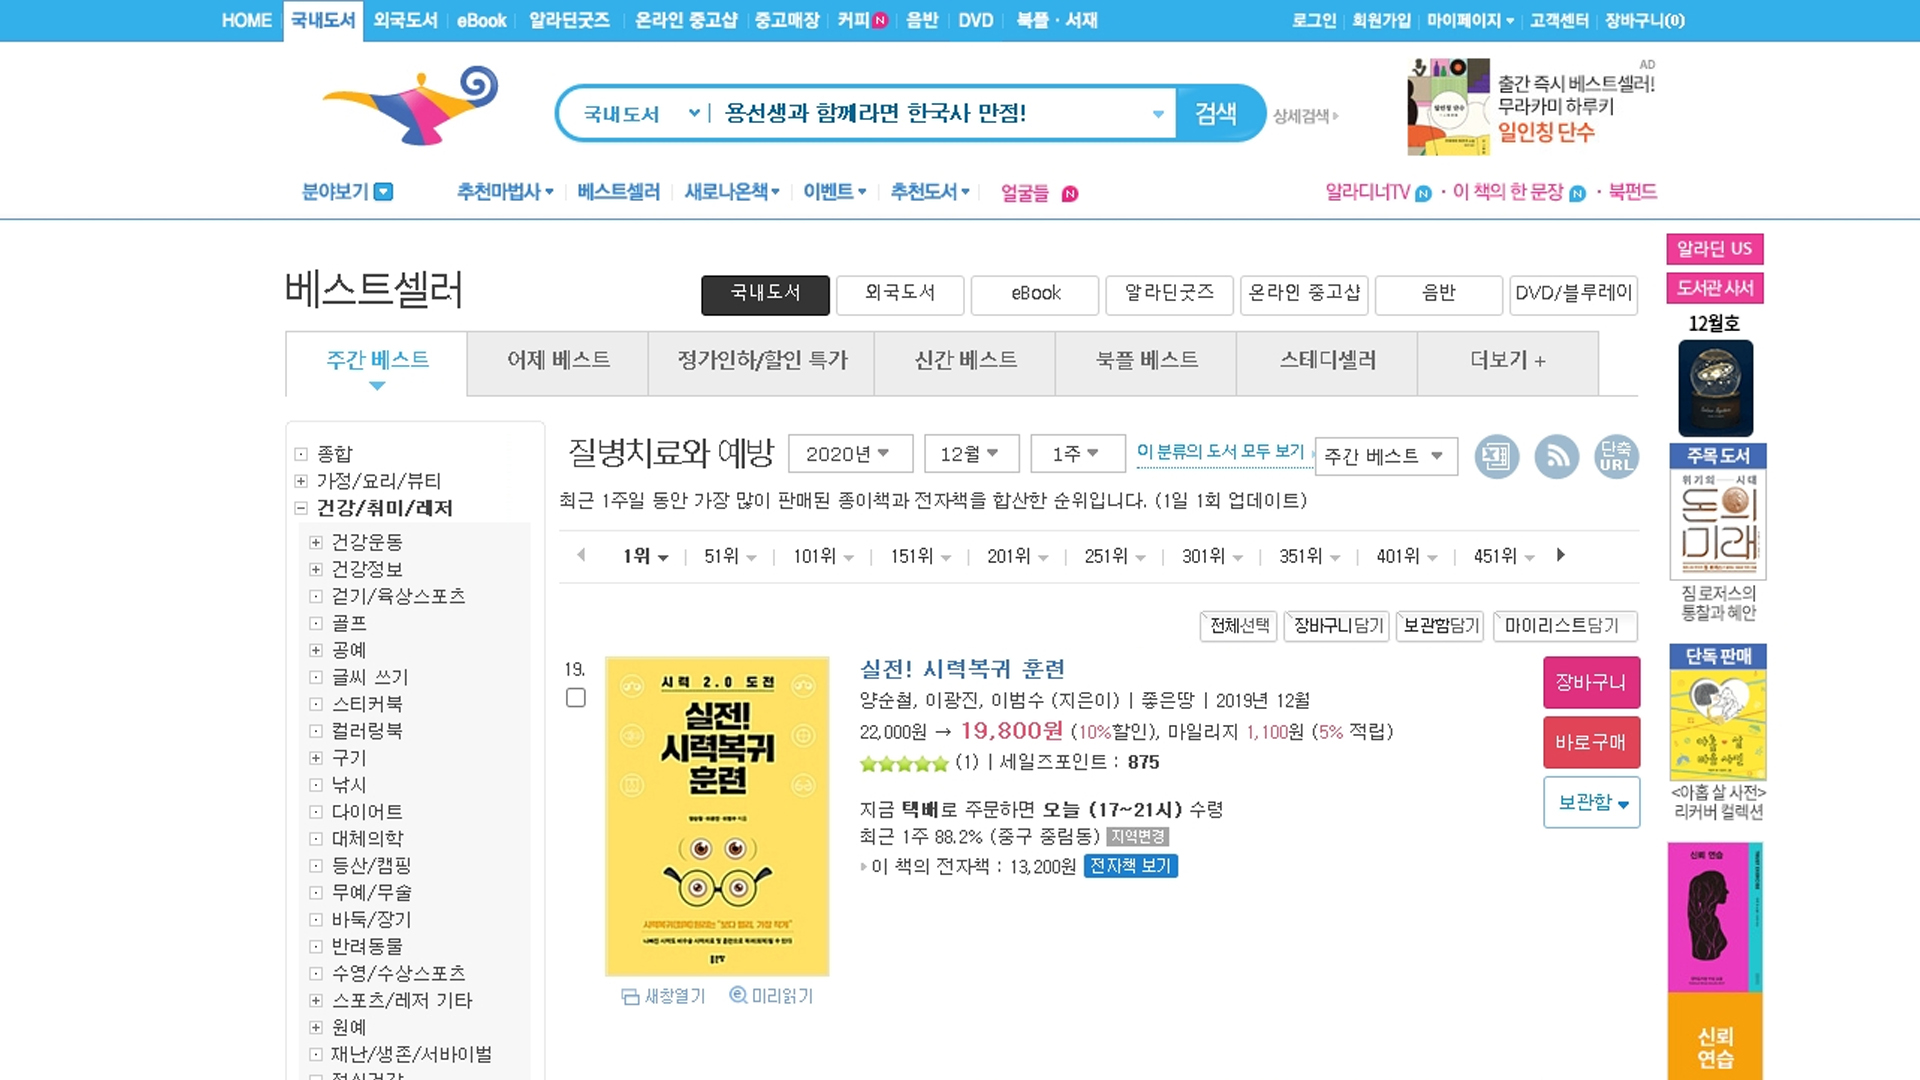
Task: Click the list view icon beside RSS
Action: point(1496,457)
